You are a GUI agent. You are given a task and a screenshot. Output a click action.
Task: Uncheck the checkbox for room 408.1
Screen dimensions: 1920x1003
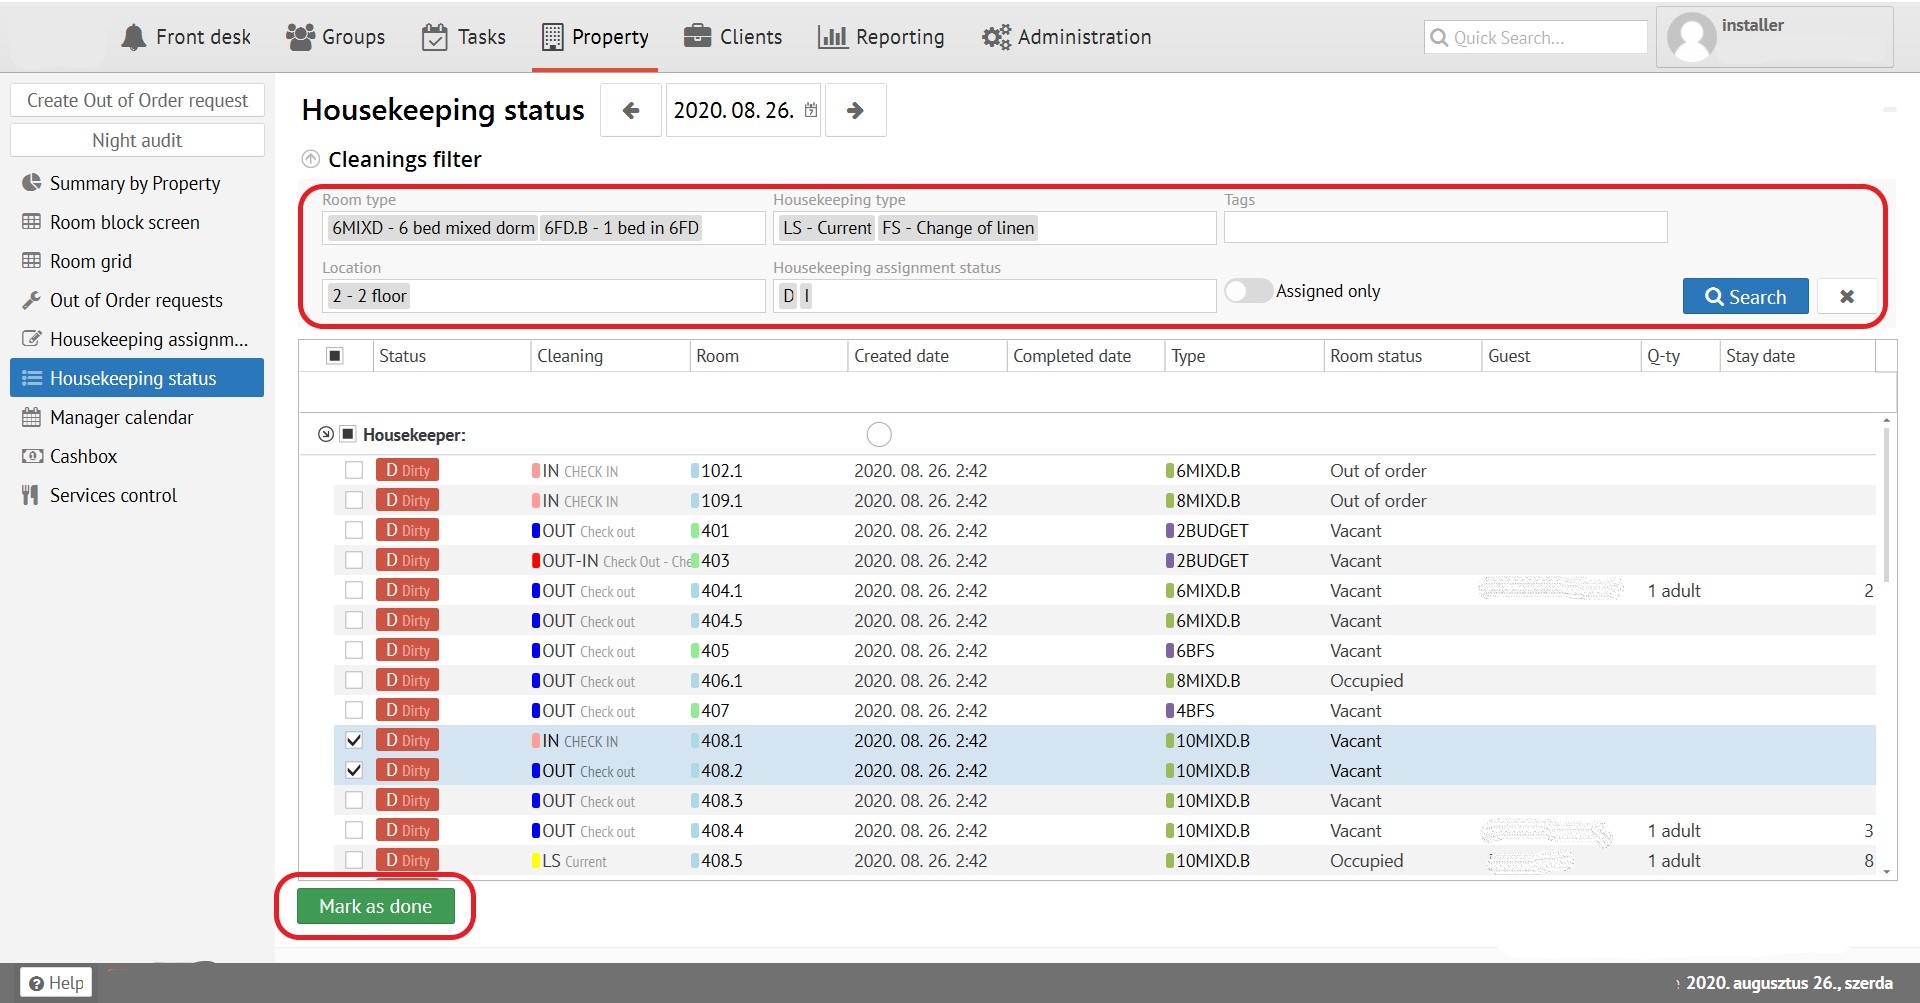tap(354, 740)
